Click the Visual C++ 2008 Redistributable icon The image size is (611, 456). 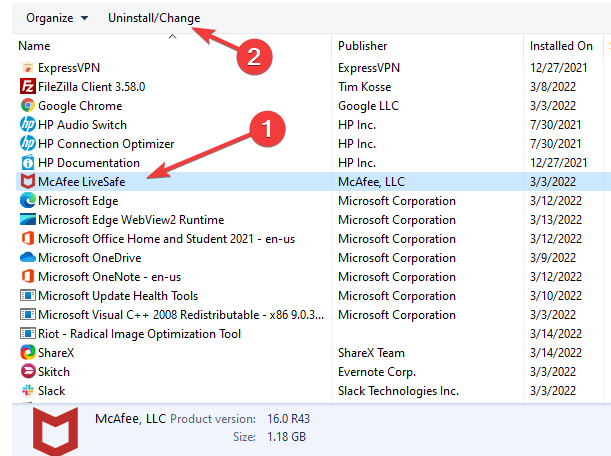(x=28, y=315)
